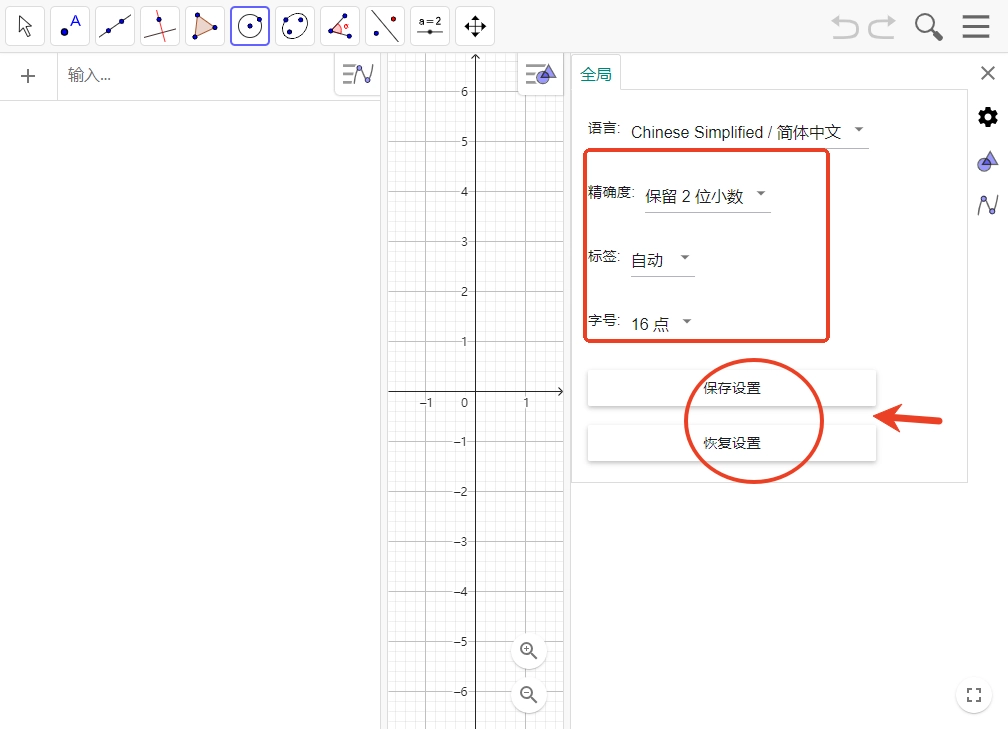Select the Slider tool
The height and width of the screenshot is (729, 1008).
coord(429,26)
